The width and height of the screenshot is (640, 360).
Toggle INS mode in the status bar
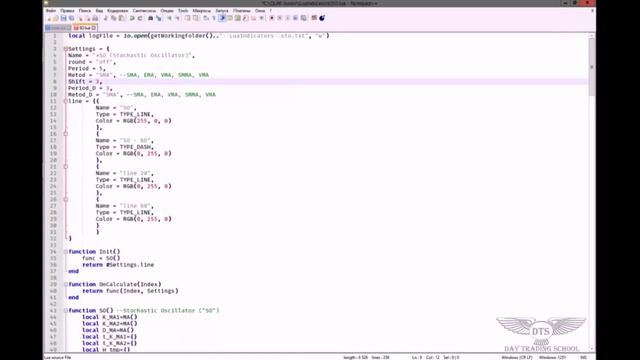pos(583,358)
